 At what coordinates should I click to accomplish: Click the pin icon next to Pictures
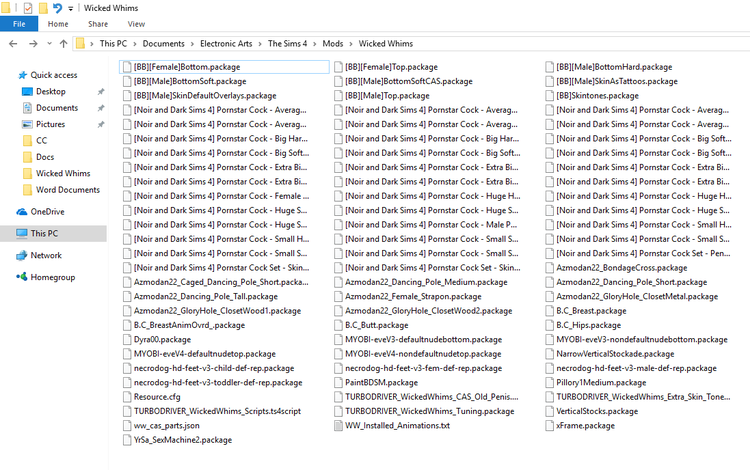click(x=101, y=124)
